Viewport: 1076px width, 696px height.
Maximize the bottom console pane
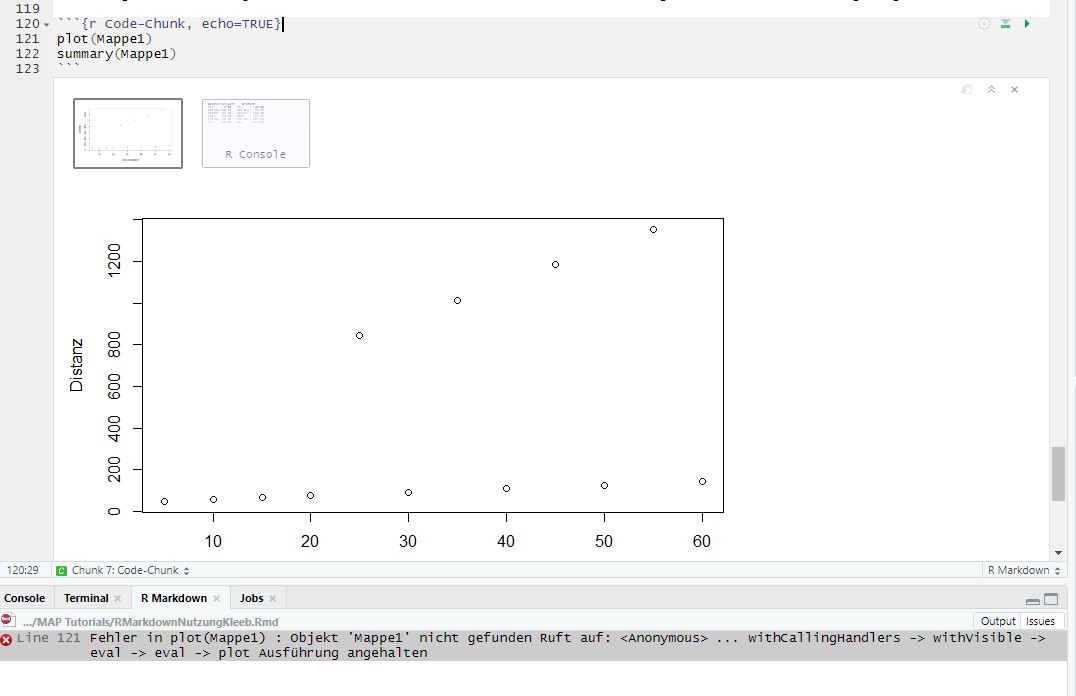tap(1050, 599)
